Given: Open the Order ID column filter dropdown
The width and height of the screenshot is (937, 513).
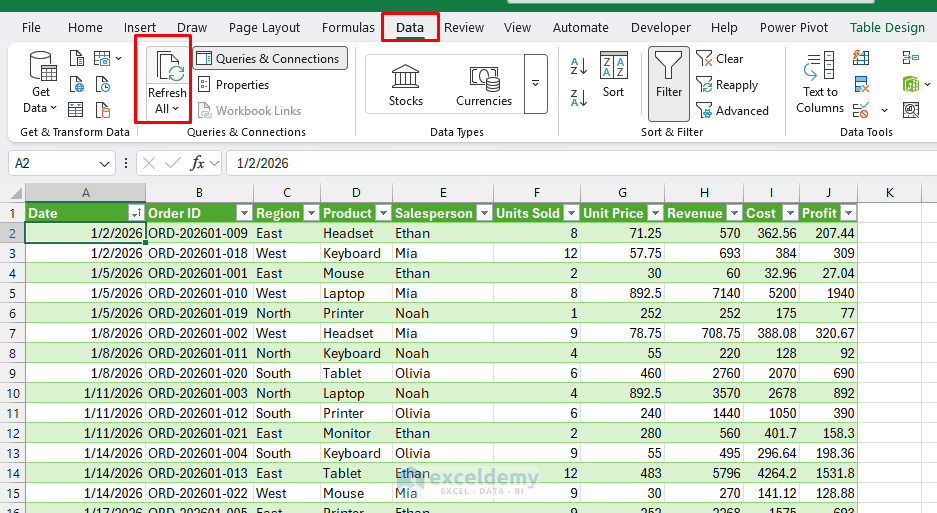Looking at the screenshot, I should [x=244, y=213].
